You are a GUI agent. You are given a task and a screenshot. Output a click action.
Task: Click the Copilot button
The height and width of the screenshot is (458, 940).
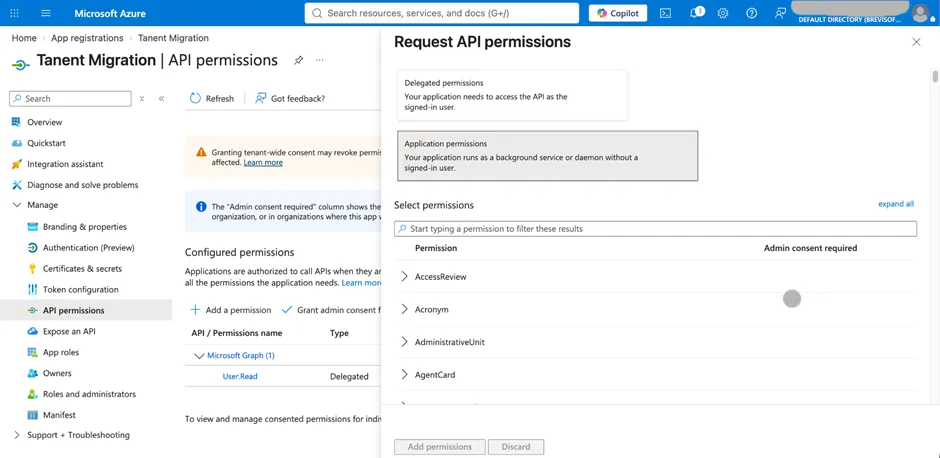tap(618, 13)
